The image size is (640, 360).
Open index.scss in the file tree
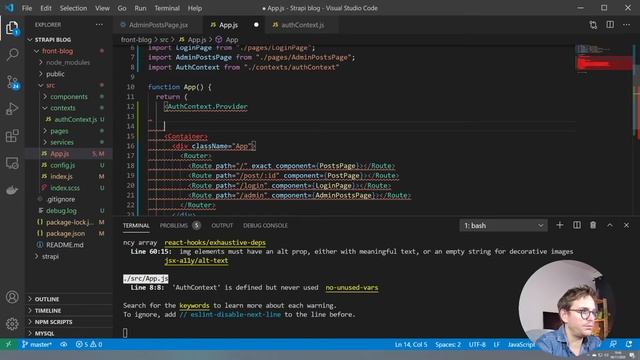tap(65, 188)
